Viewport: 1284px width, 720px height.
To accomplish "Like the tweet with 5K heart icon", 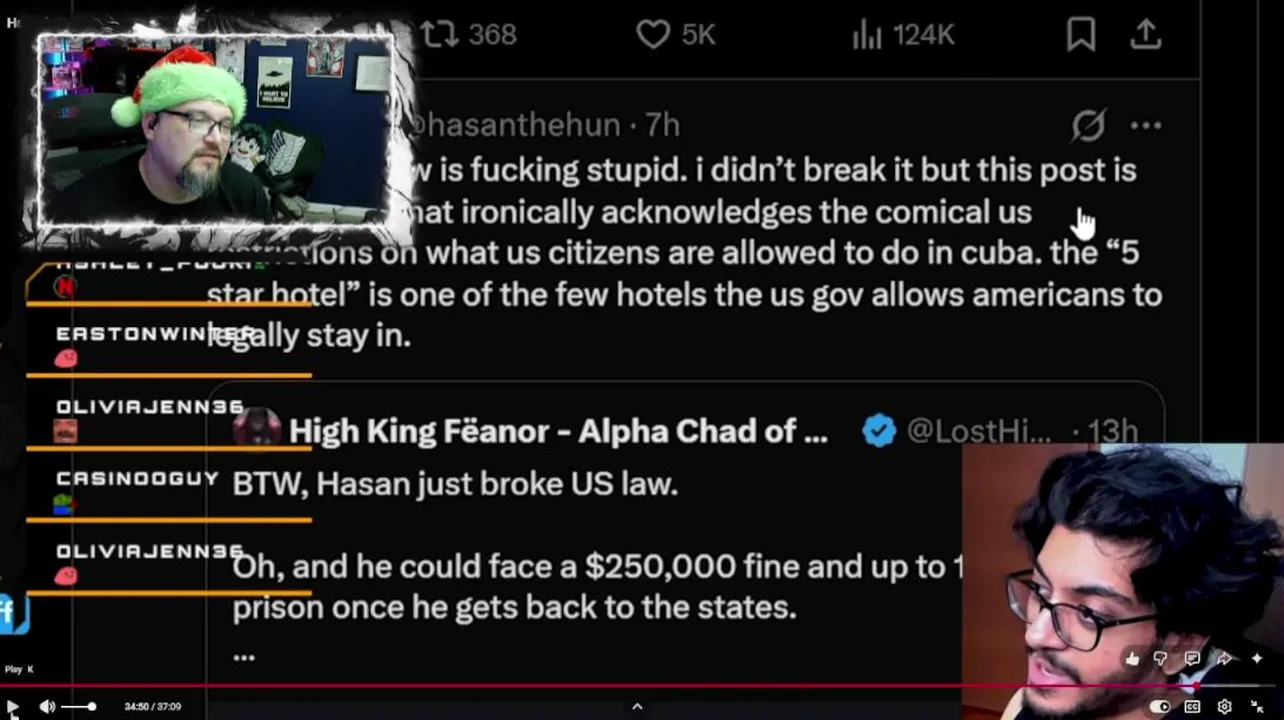I will pyautogui.click(x=653, y=35).
